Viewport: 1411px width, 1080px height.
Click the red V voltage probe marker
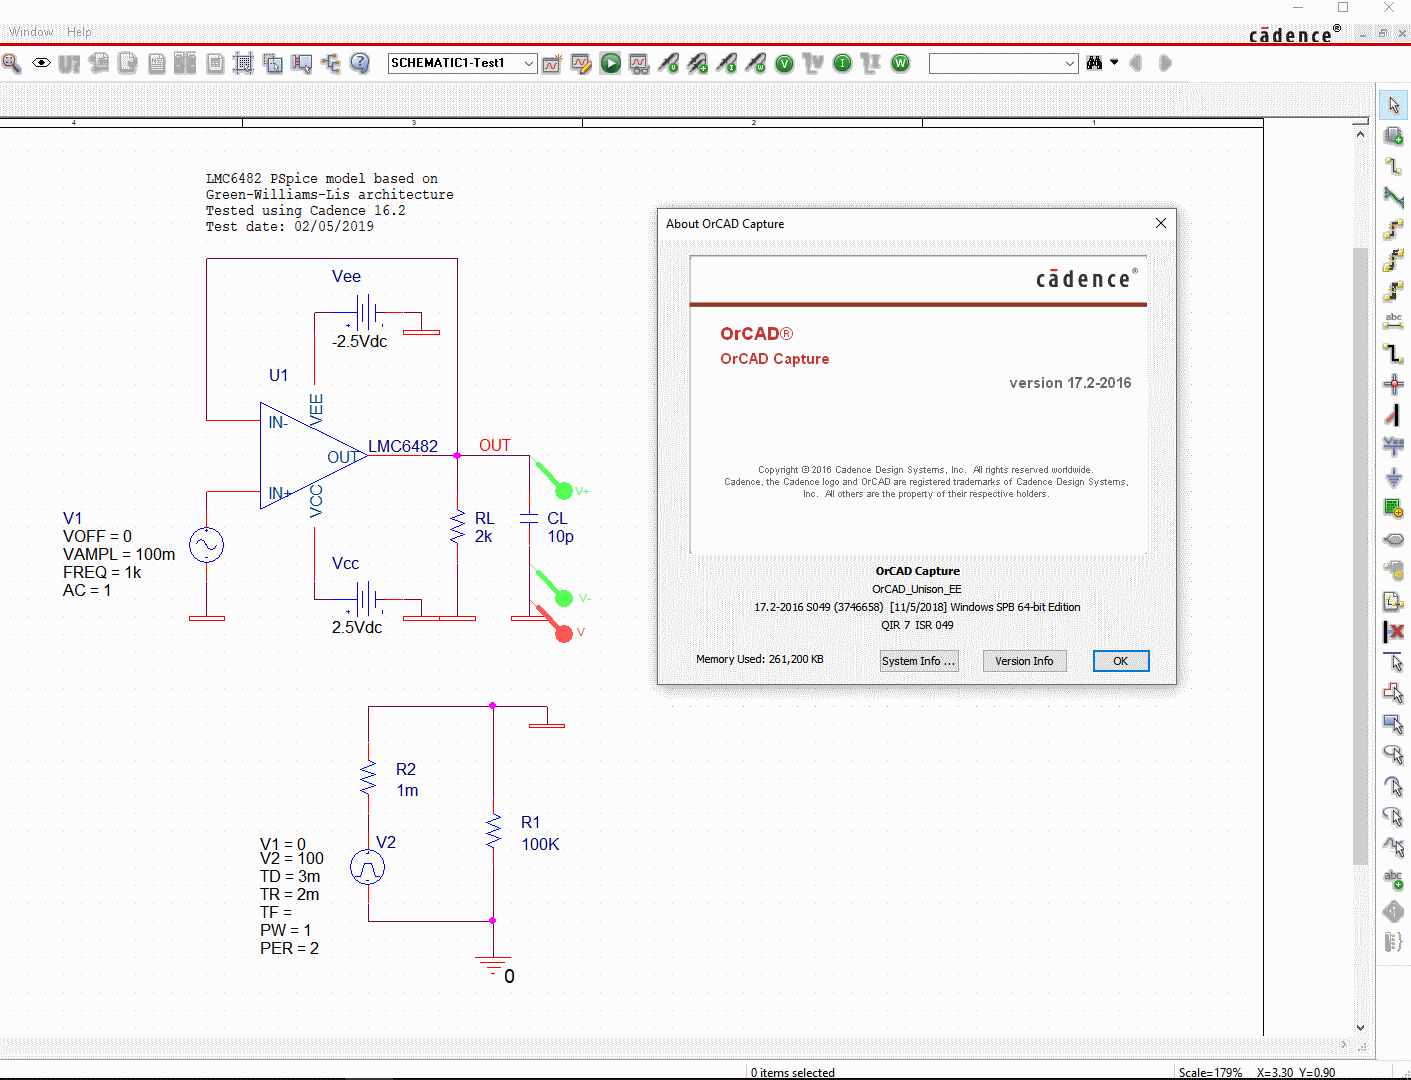pos(563,633)
